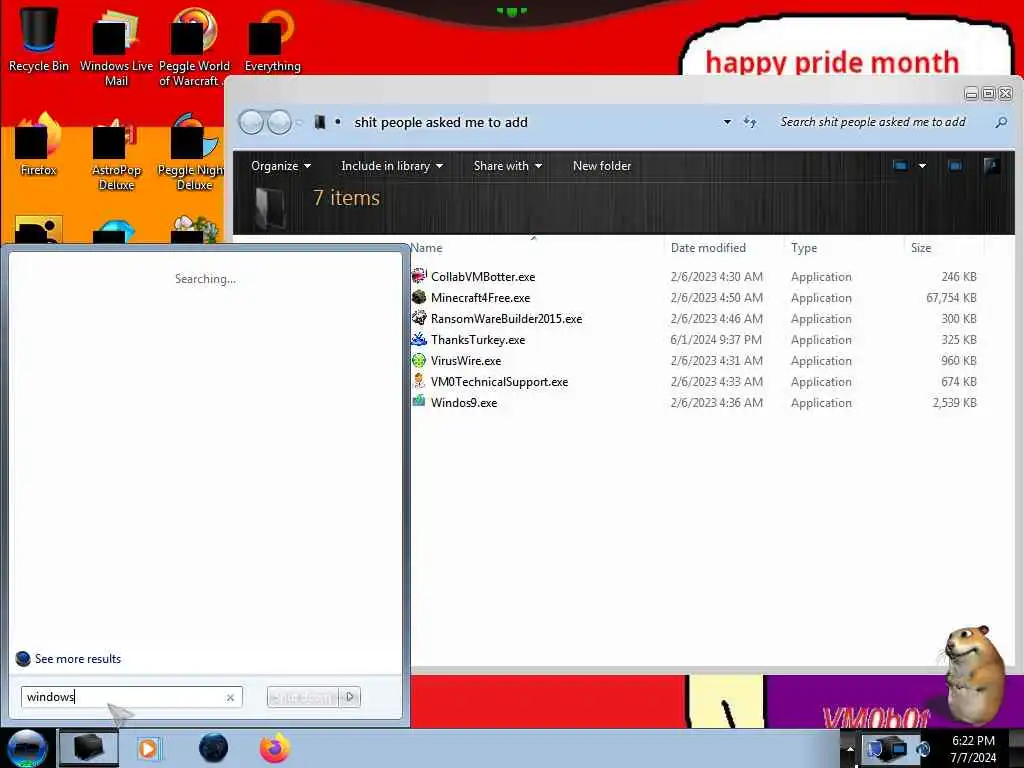Click the ThanksTurkey.exe date 6/1/2024 9:37 PM
The height and width of the screenshot is (768, 1024).
click(716, 340)
